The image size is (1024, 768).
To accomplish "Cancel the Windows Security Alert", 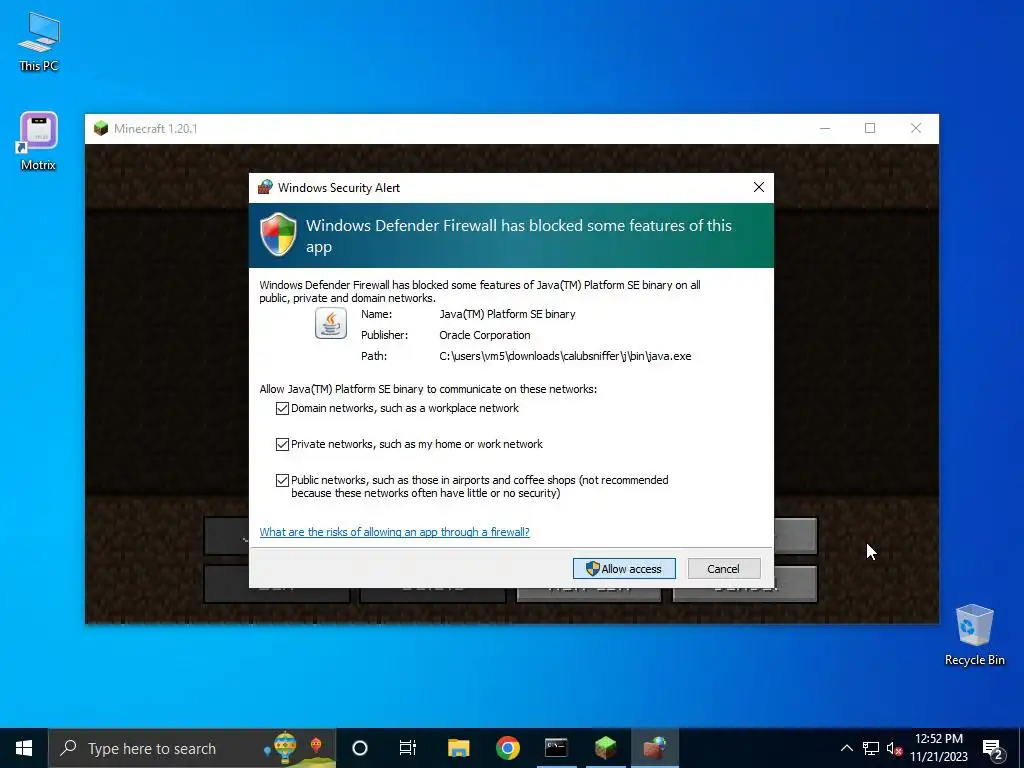I will (724, 569).
